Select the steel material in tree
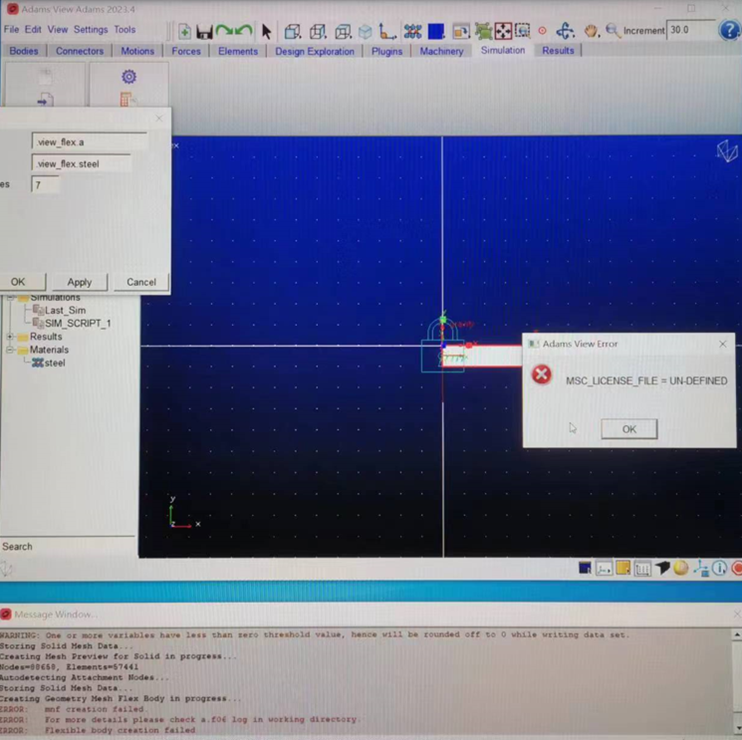 click(x=55, y=363)
